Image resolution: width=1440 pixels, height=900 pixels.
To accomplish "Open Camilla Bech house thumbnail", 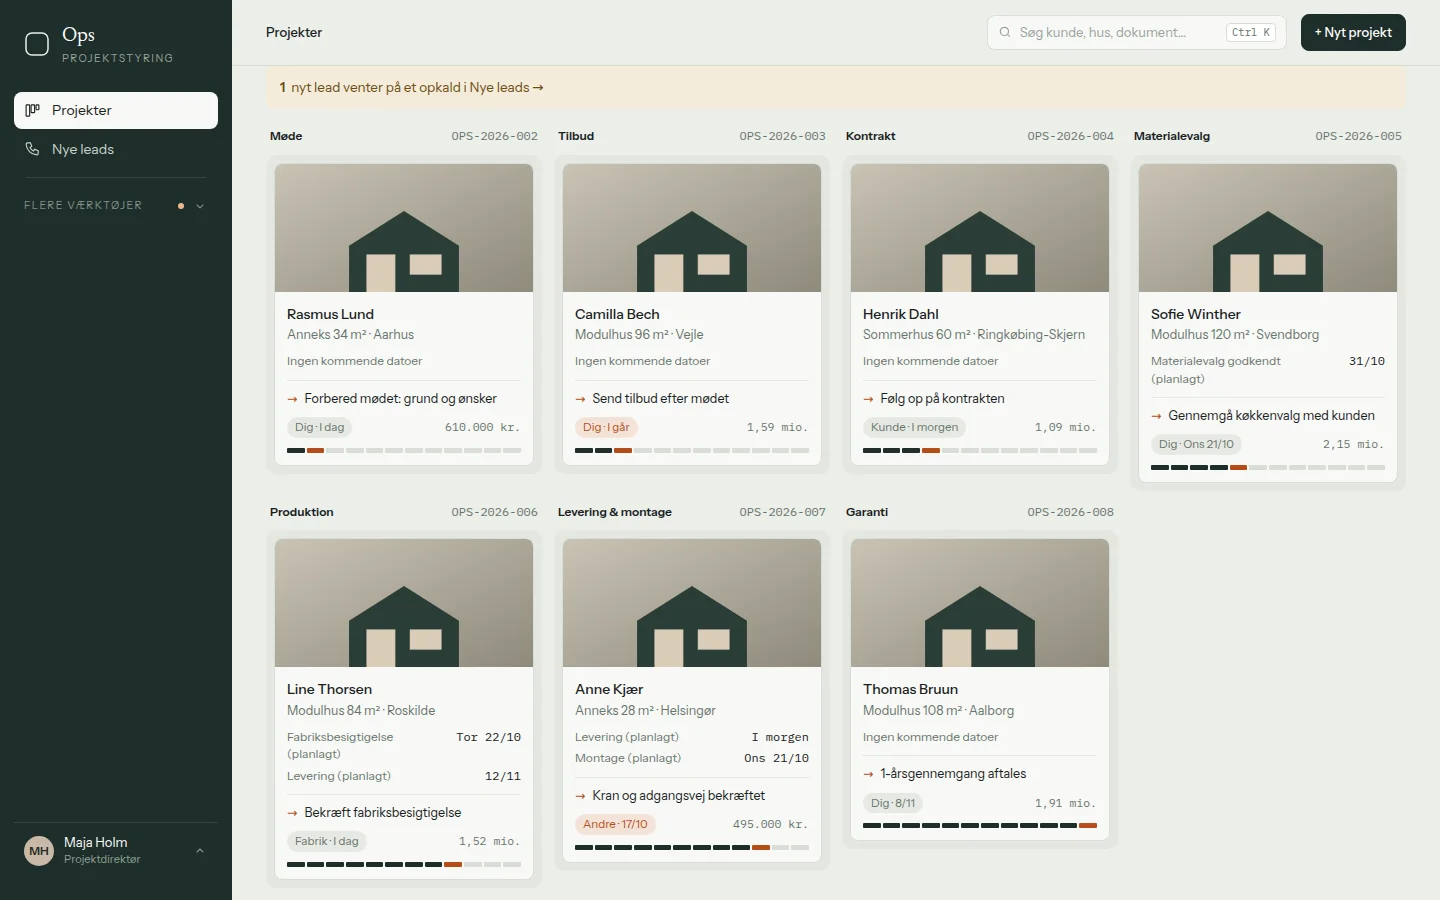I will point(692,228).
